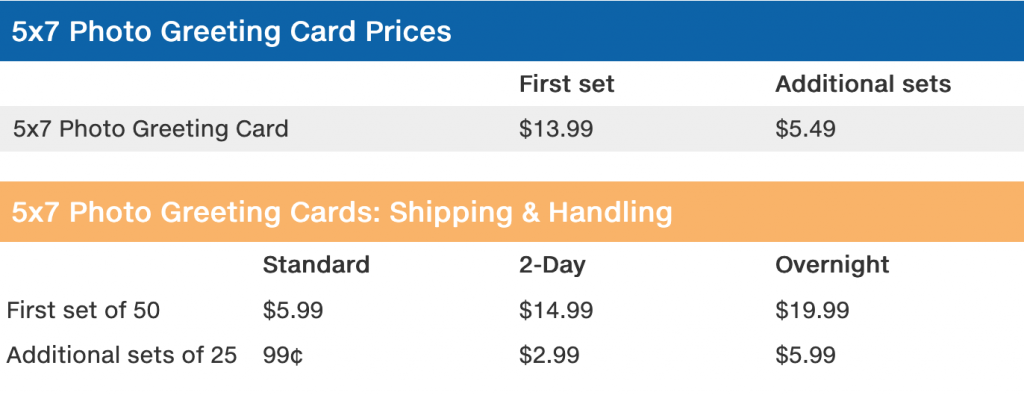Select the Overnight shipping column heading
This screenshot has width=1024, height=395.
click(x=832, y=265)
